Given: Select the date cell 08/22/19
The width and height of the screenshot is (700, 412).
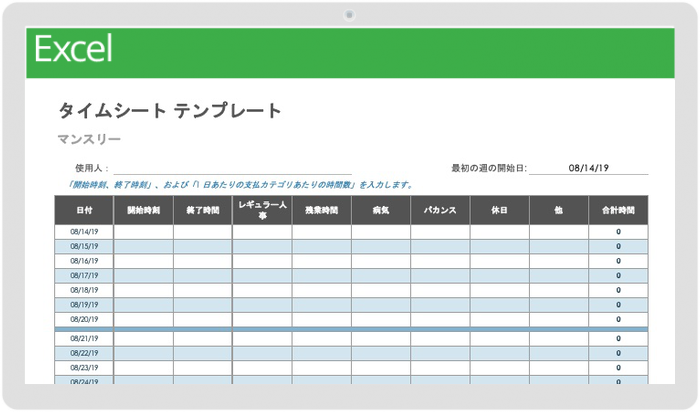Looking at the screenshot, I should pos(84,353).
